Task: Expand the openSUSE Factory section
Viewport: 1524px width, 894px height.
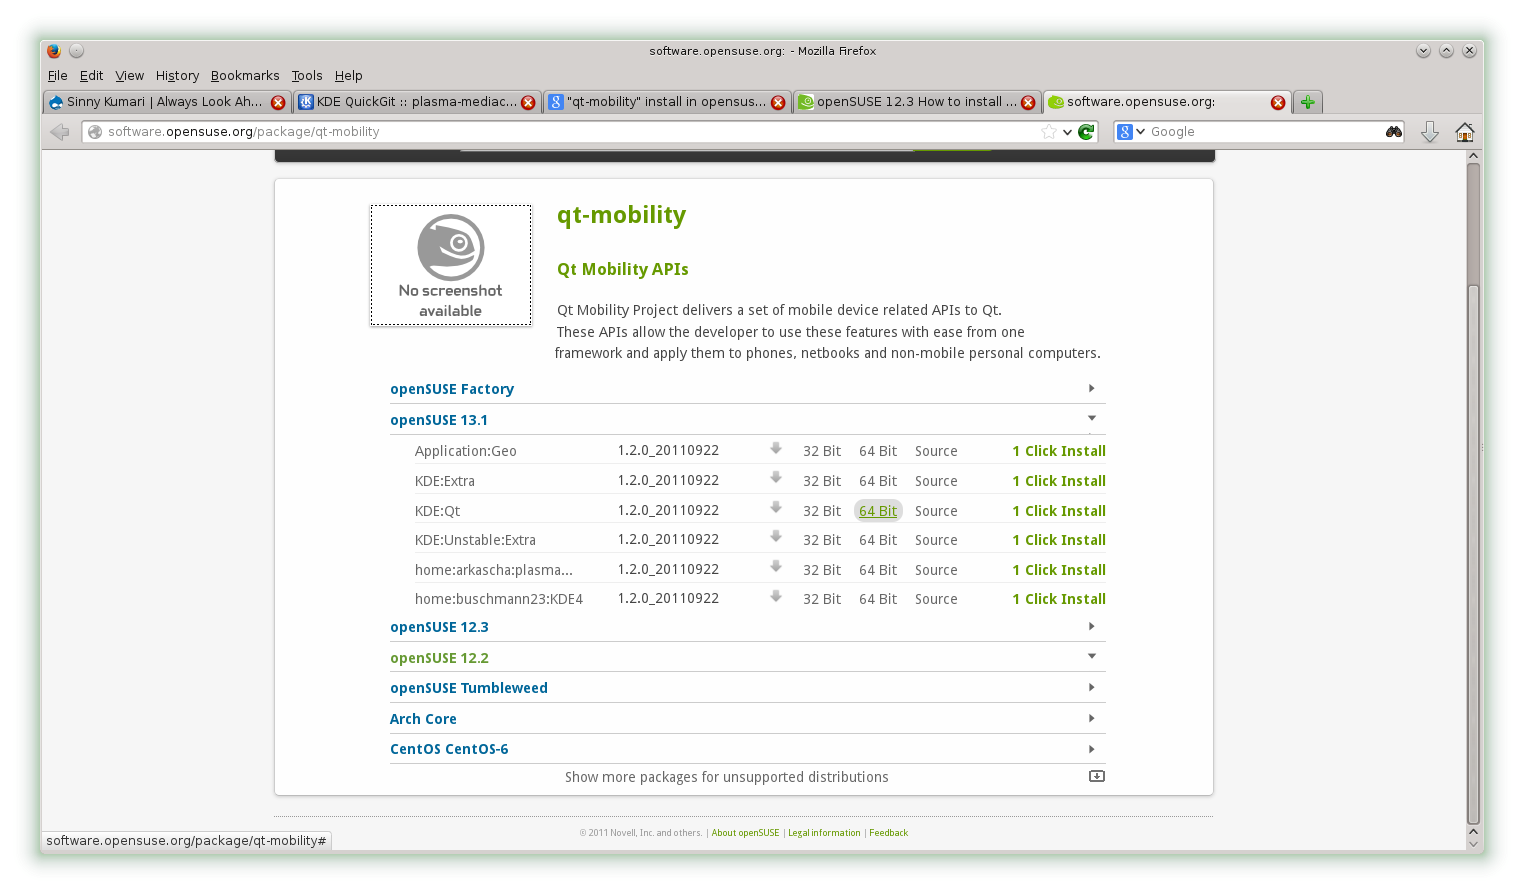Action: (748, 389)
